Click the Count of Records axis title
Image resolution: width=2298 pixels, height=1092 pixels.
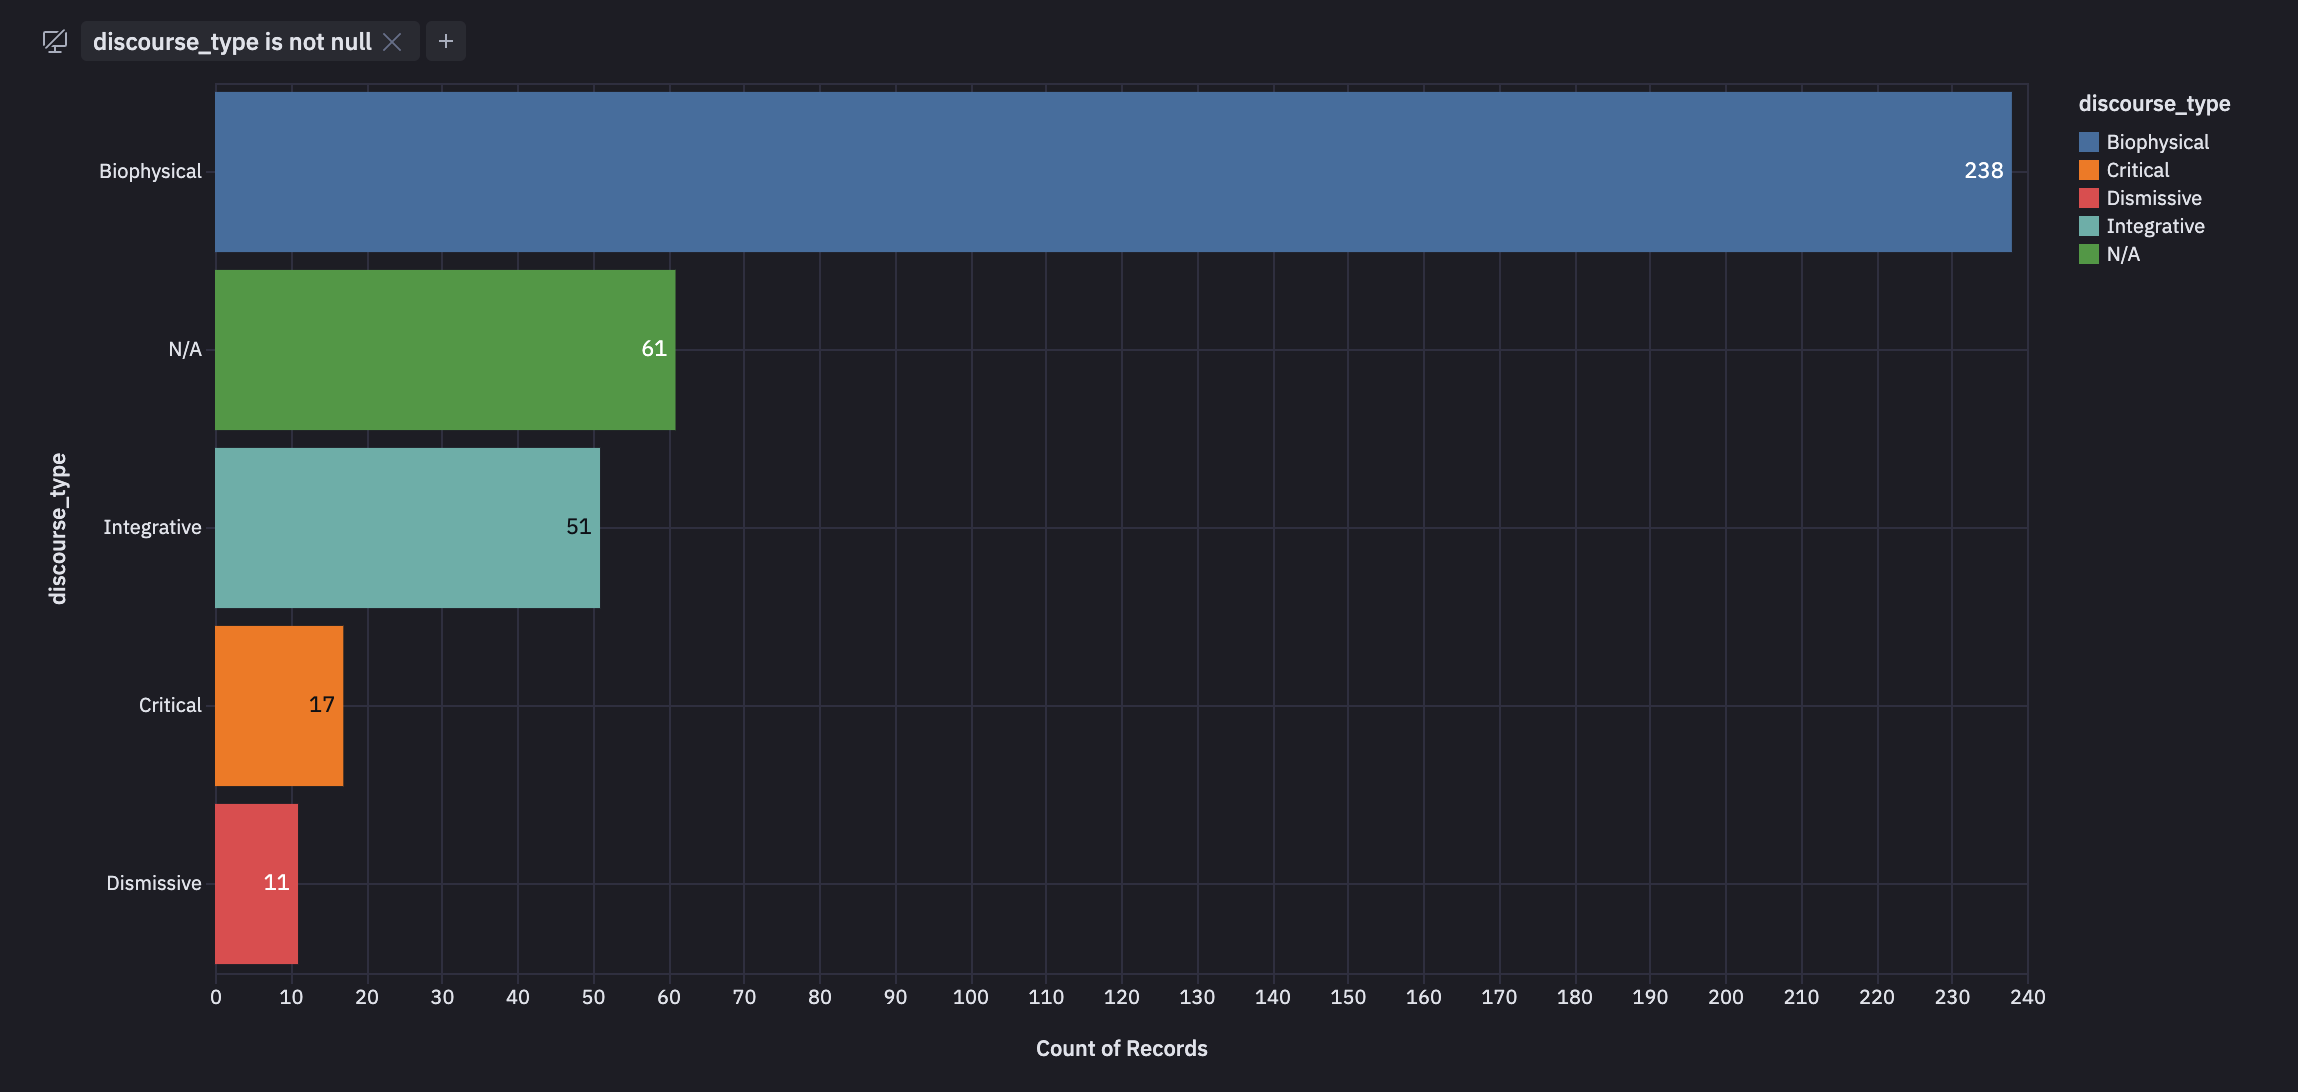pyautogui.click(x=1121, y=1048)
